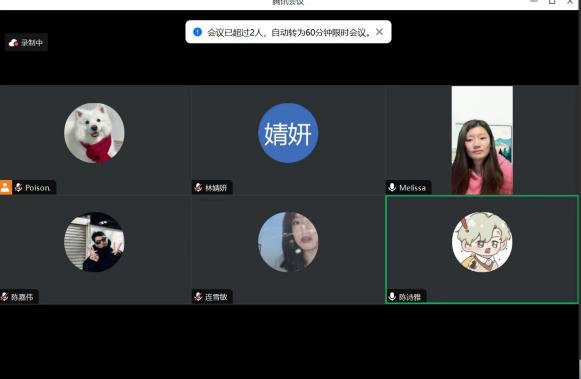Click 林婧妍's muted microphone icon

[198, 187]
